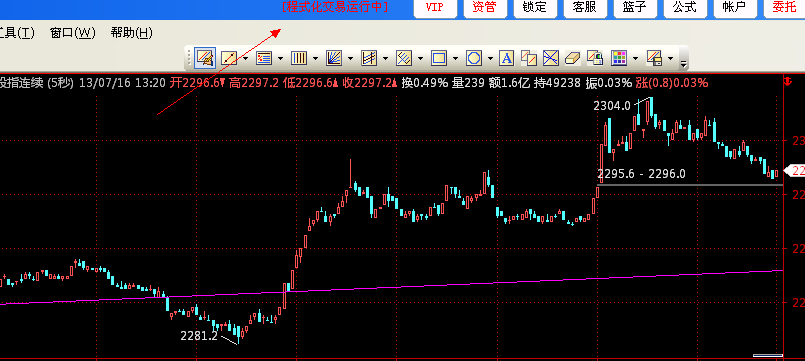Select the octagon shape drawing tool
805x361 pixels.
point(473,58)
